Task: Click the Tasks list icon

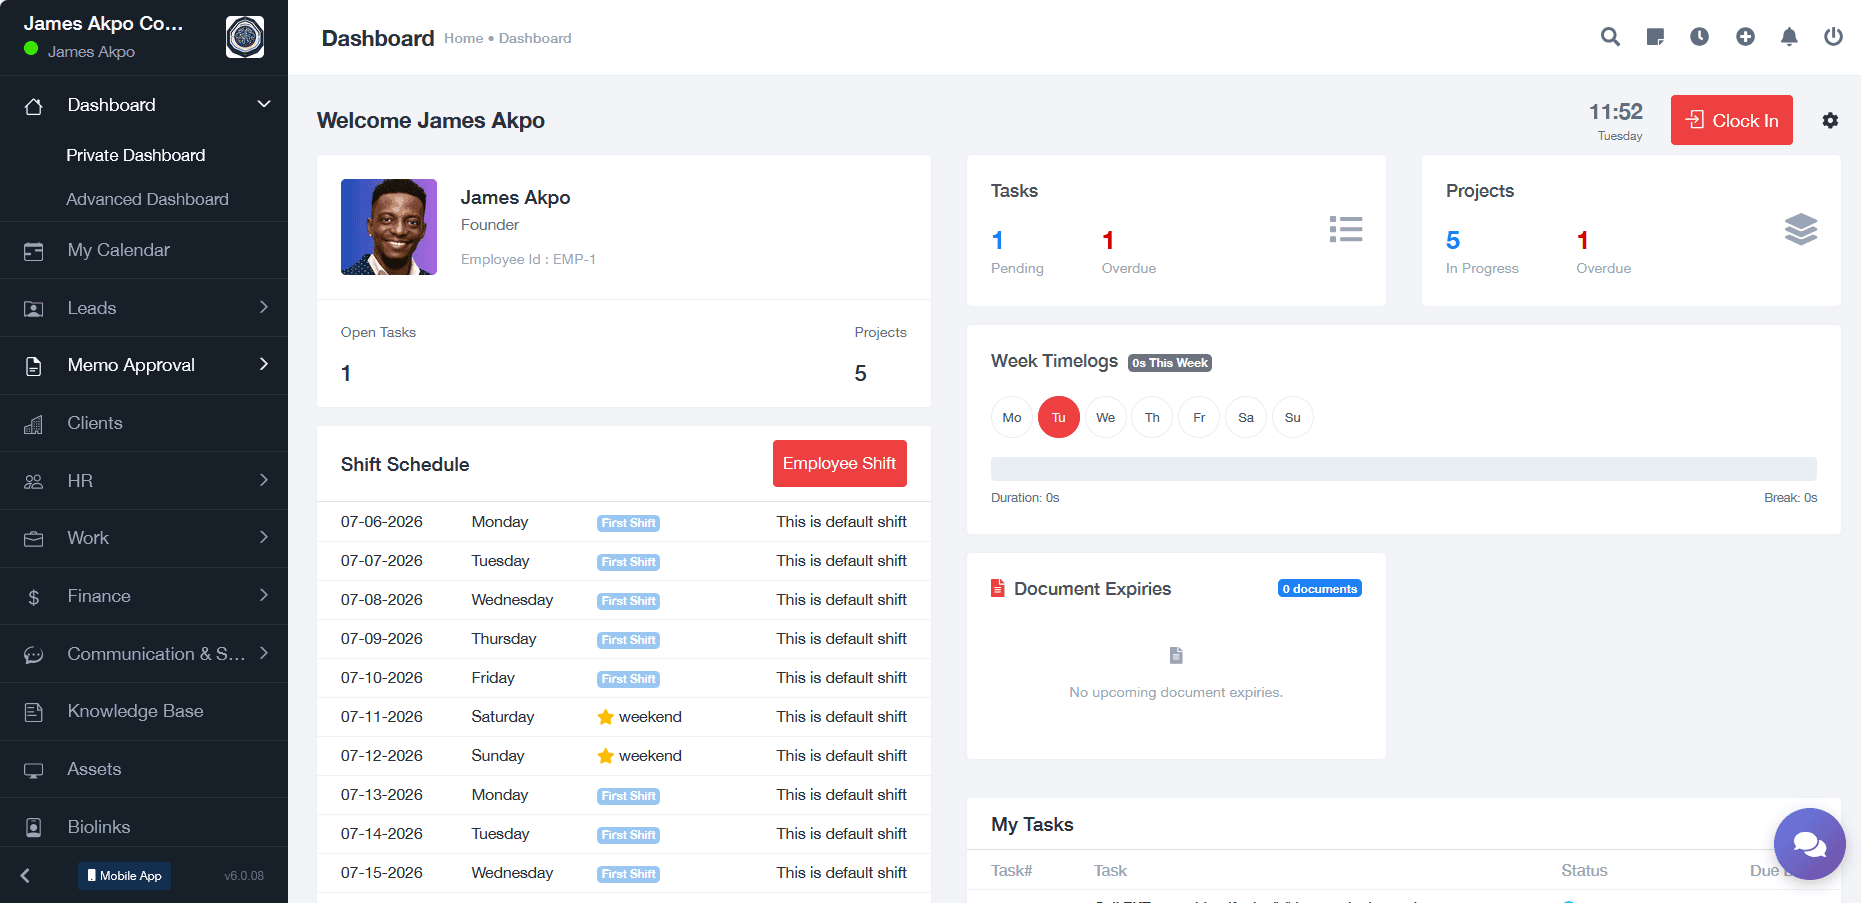Action: click(x=1346, y=229)
